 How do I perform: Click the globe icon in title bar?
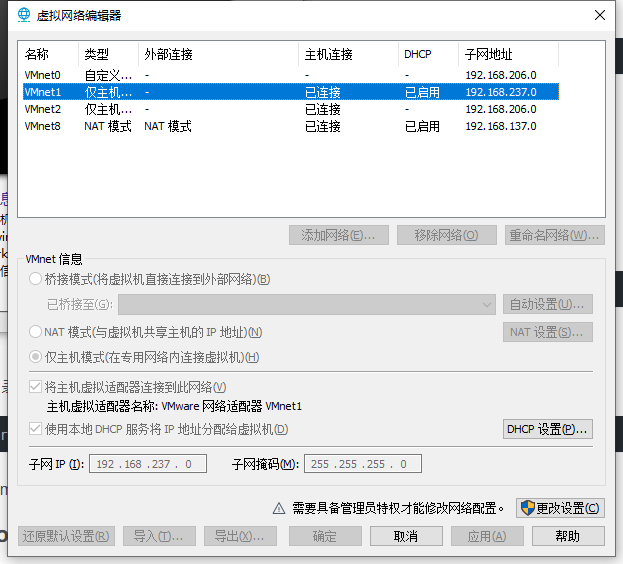coord(24,15)
